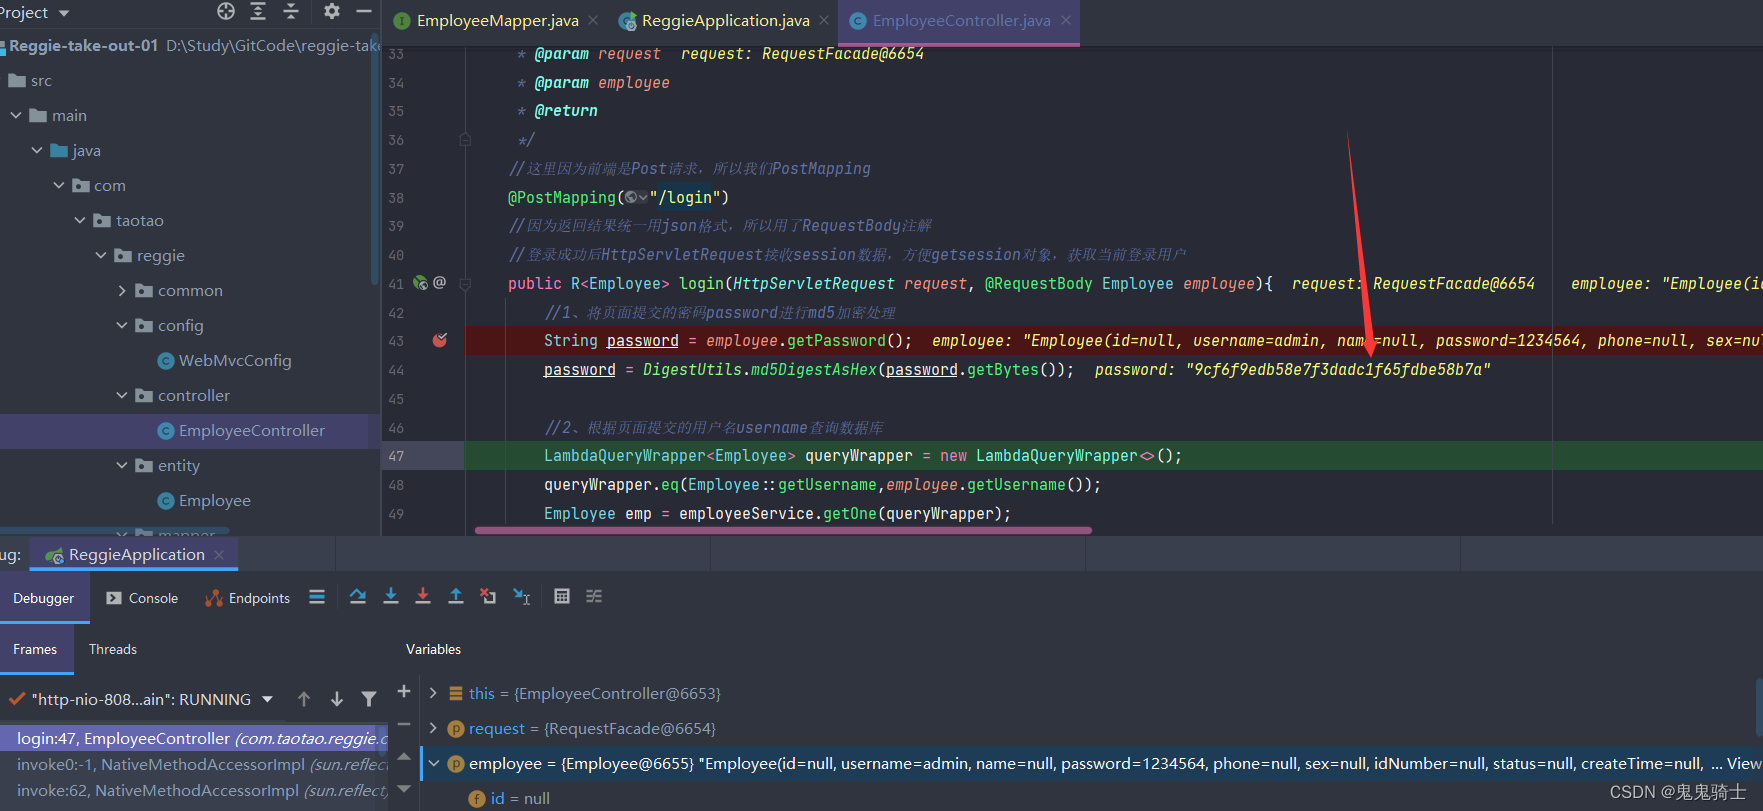Image resolution: width=1763 pixels, height=811 pixels.
Task: Select opened file in Project panel
Action: 226,11
